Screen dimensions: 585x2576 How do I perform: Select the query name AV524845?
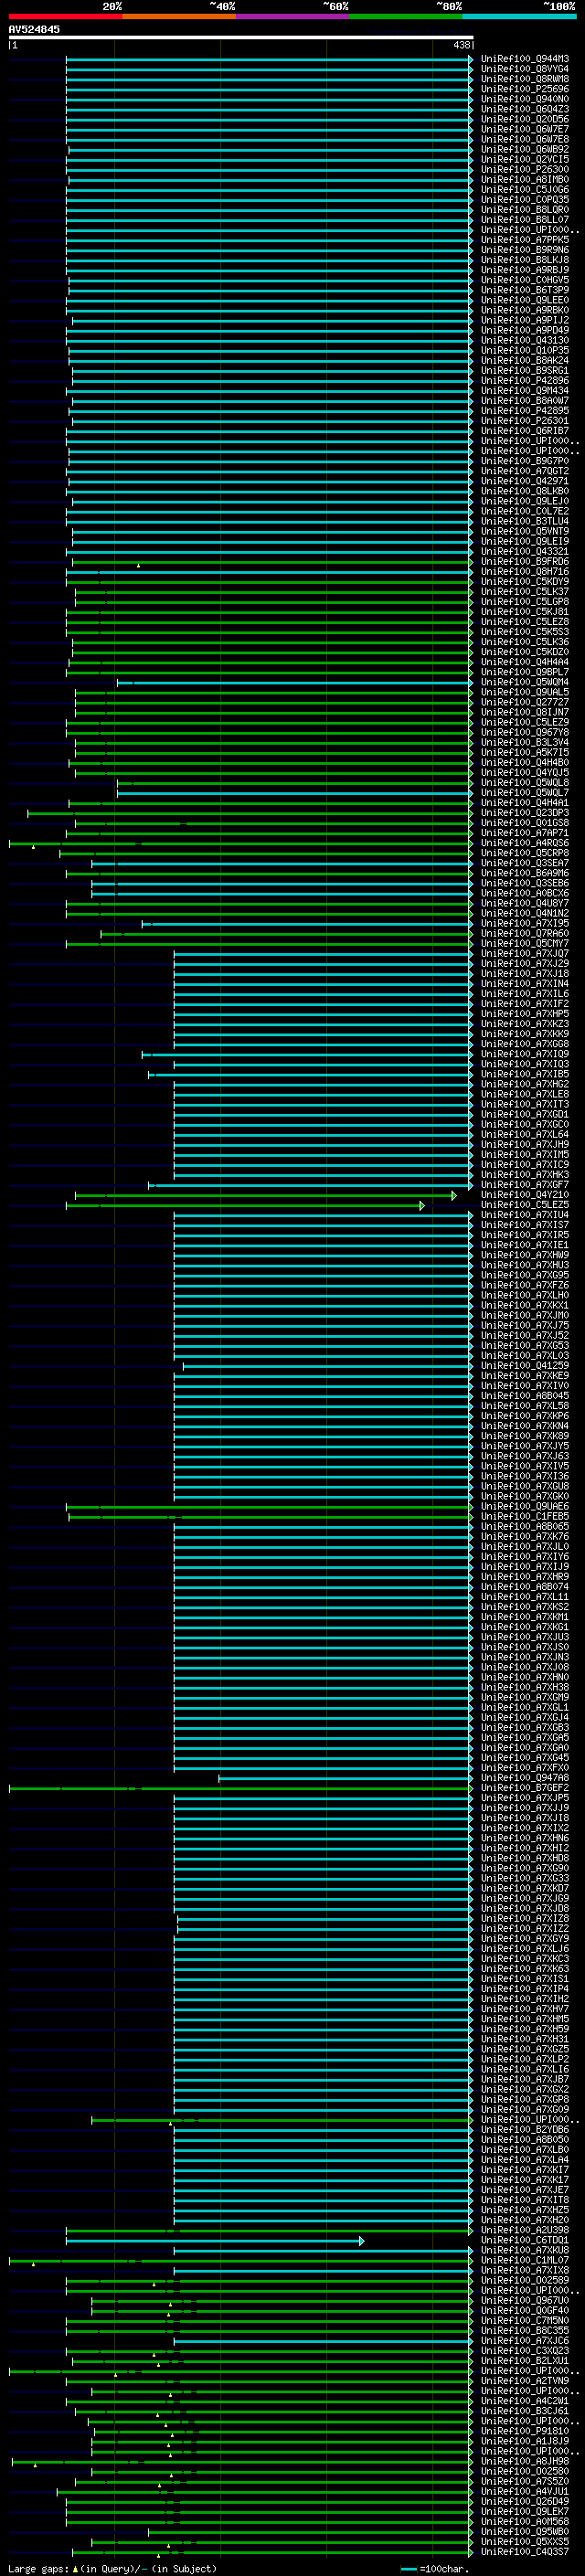tap(34, 29)
